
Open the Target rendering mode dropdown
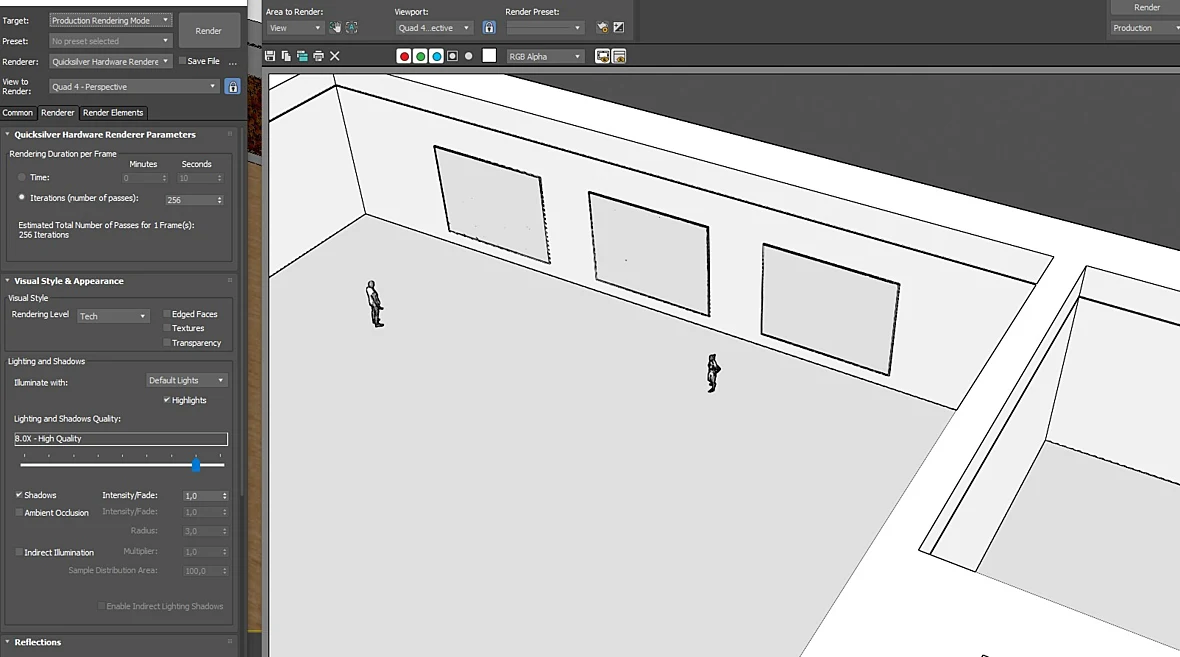(x=111, y=20)
